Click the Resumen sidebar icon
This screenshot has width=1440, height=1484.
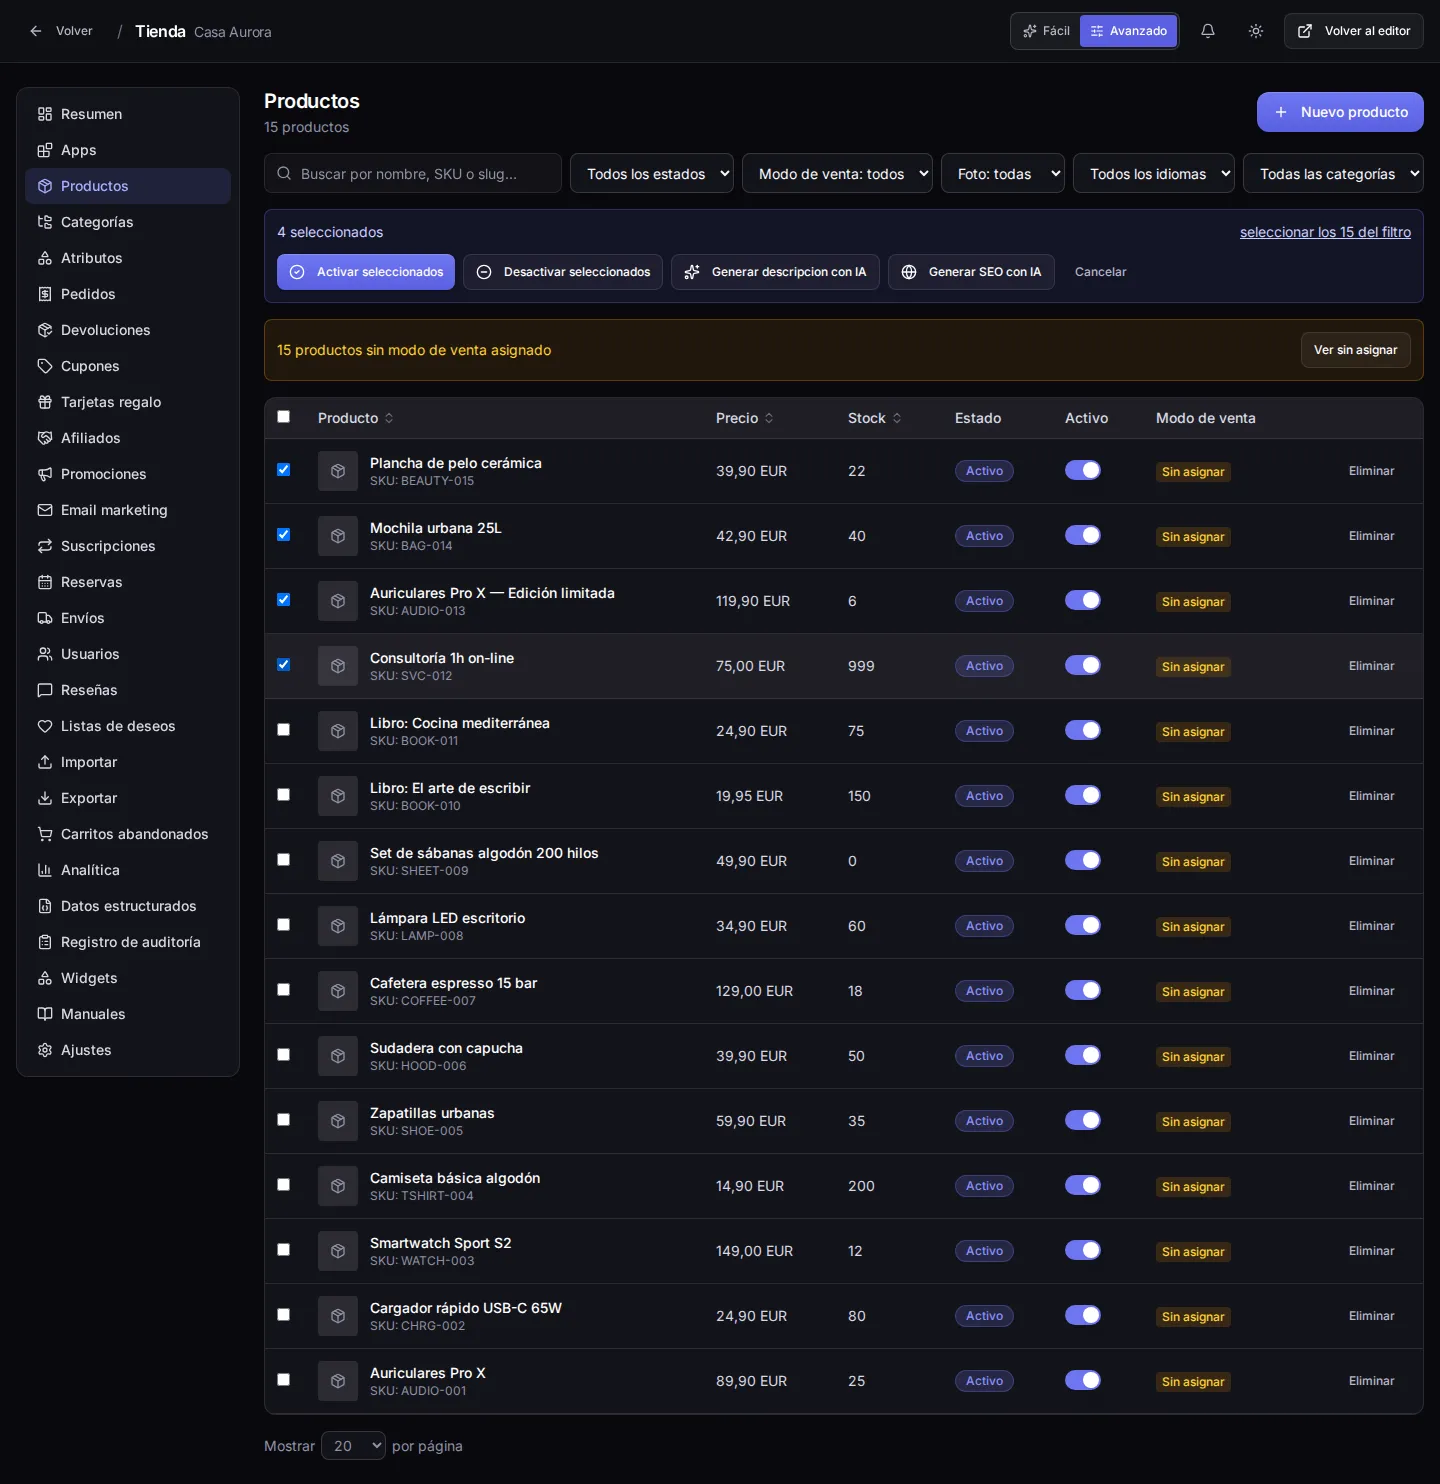pyautogui.click(x=45, y=114)
